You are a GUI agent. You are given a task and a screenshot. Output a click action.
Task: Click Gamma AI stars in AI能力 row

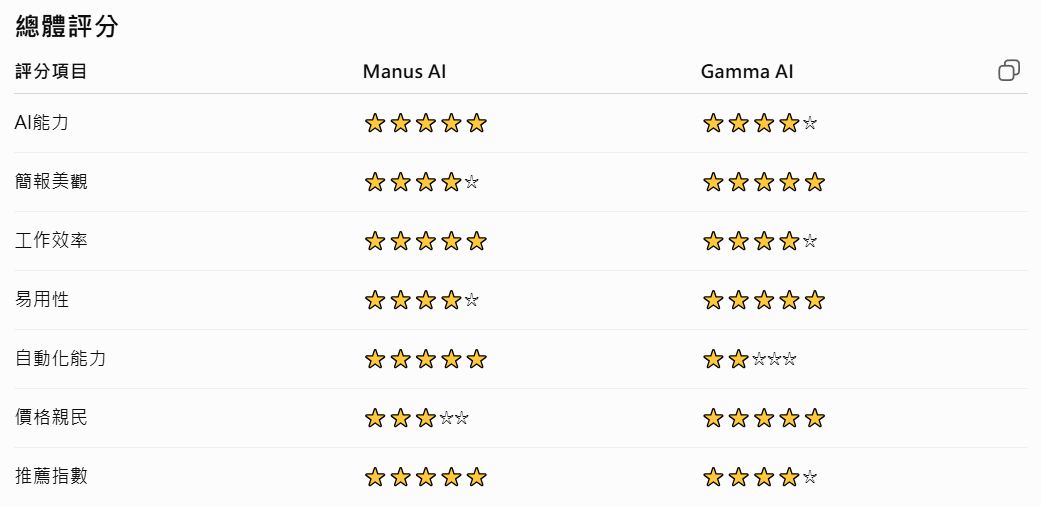coord(760,123)
